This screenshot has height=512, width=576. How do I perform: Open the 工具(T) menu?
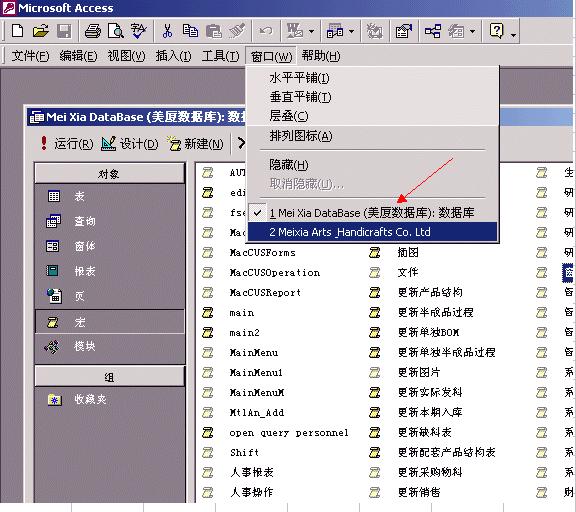click(x=220, y=56)
